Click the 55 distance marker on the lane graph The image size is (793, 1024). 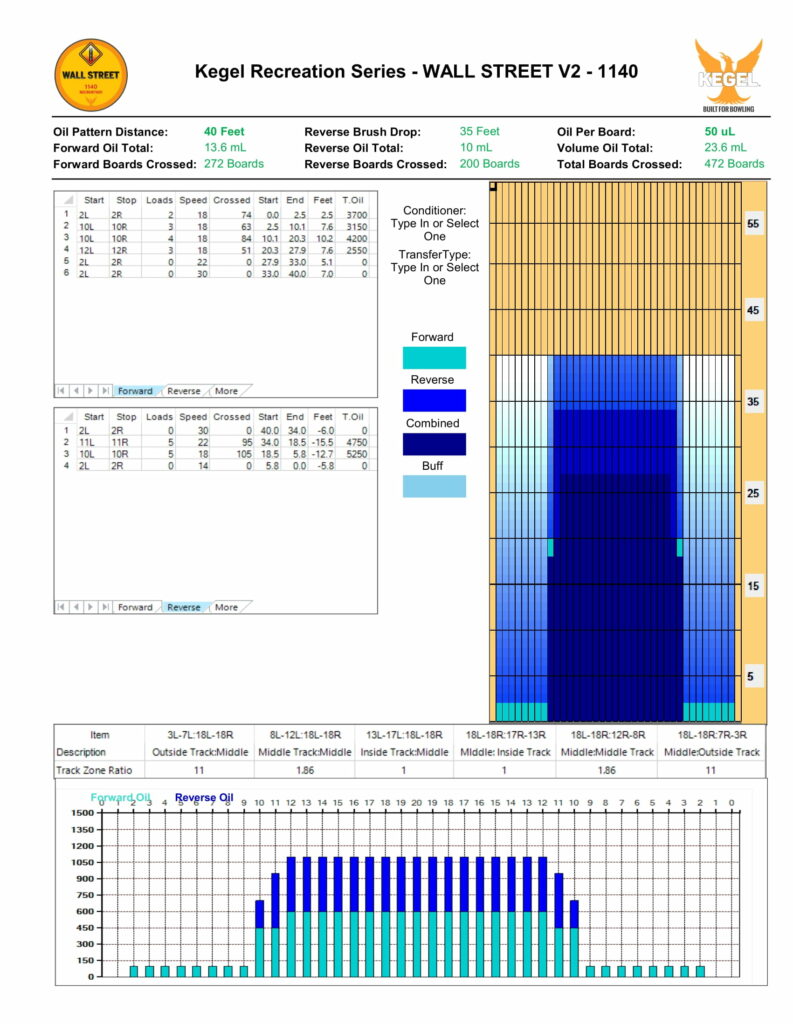coord(752,224)
